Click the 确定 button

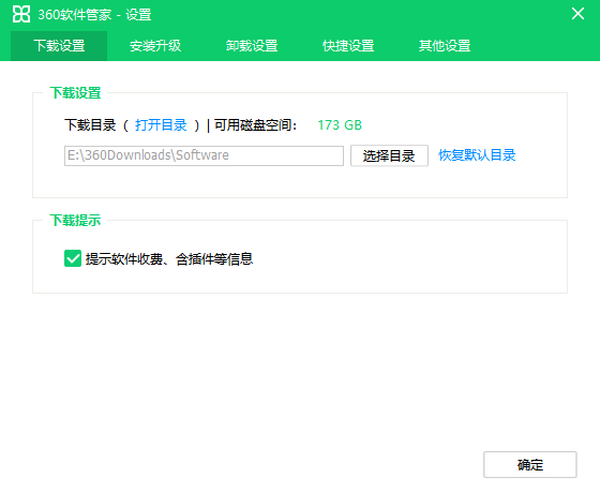tap(530, 465)
